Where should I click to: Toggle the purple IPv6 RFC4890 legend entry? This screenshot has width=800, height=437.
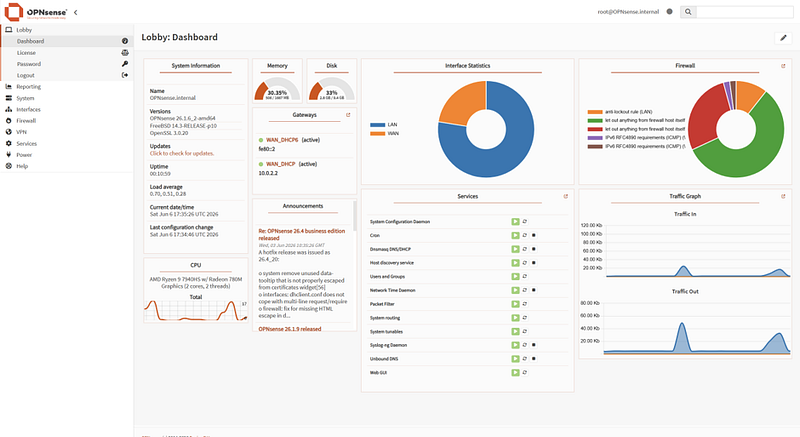click(636, 138)
